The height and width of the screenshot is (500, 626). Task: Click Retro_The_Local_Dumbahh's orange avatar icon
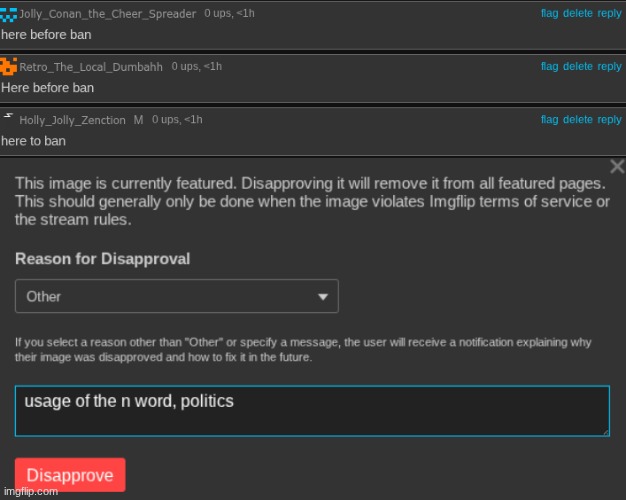coord(9,67)
